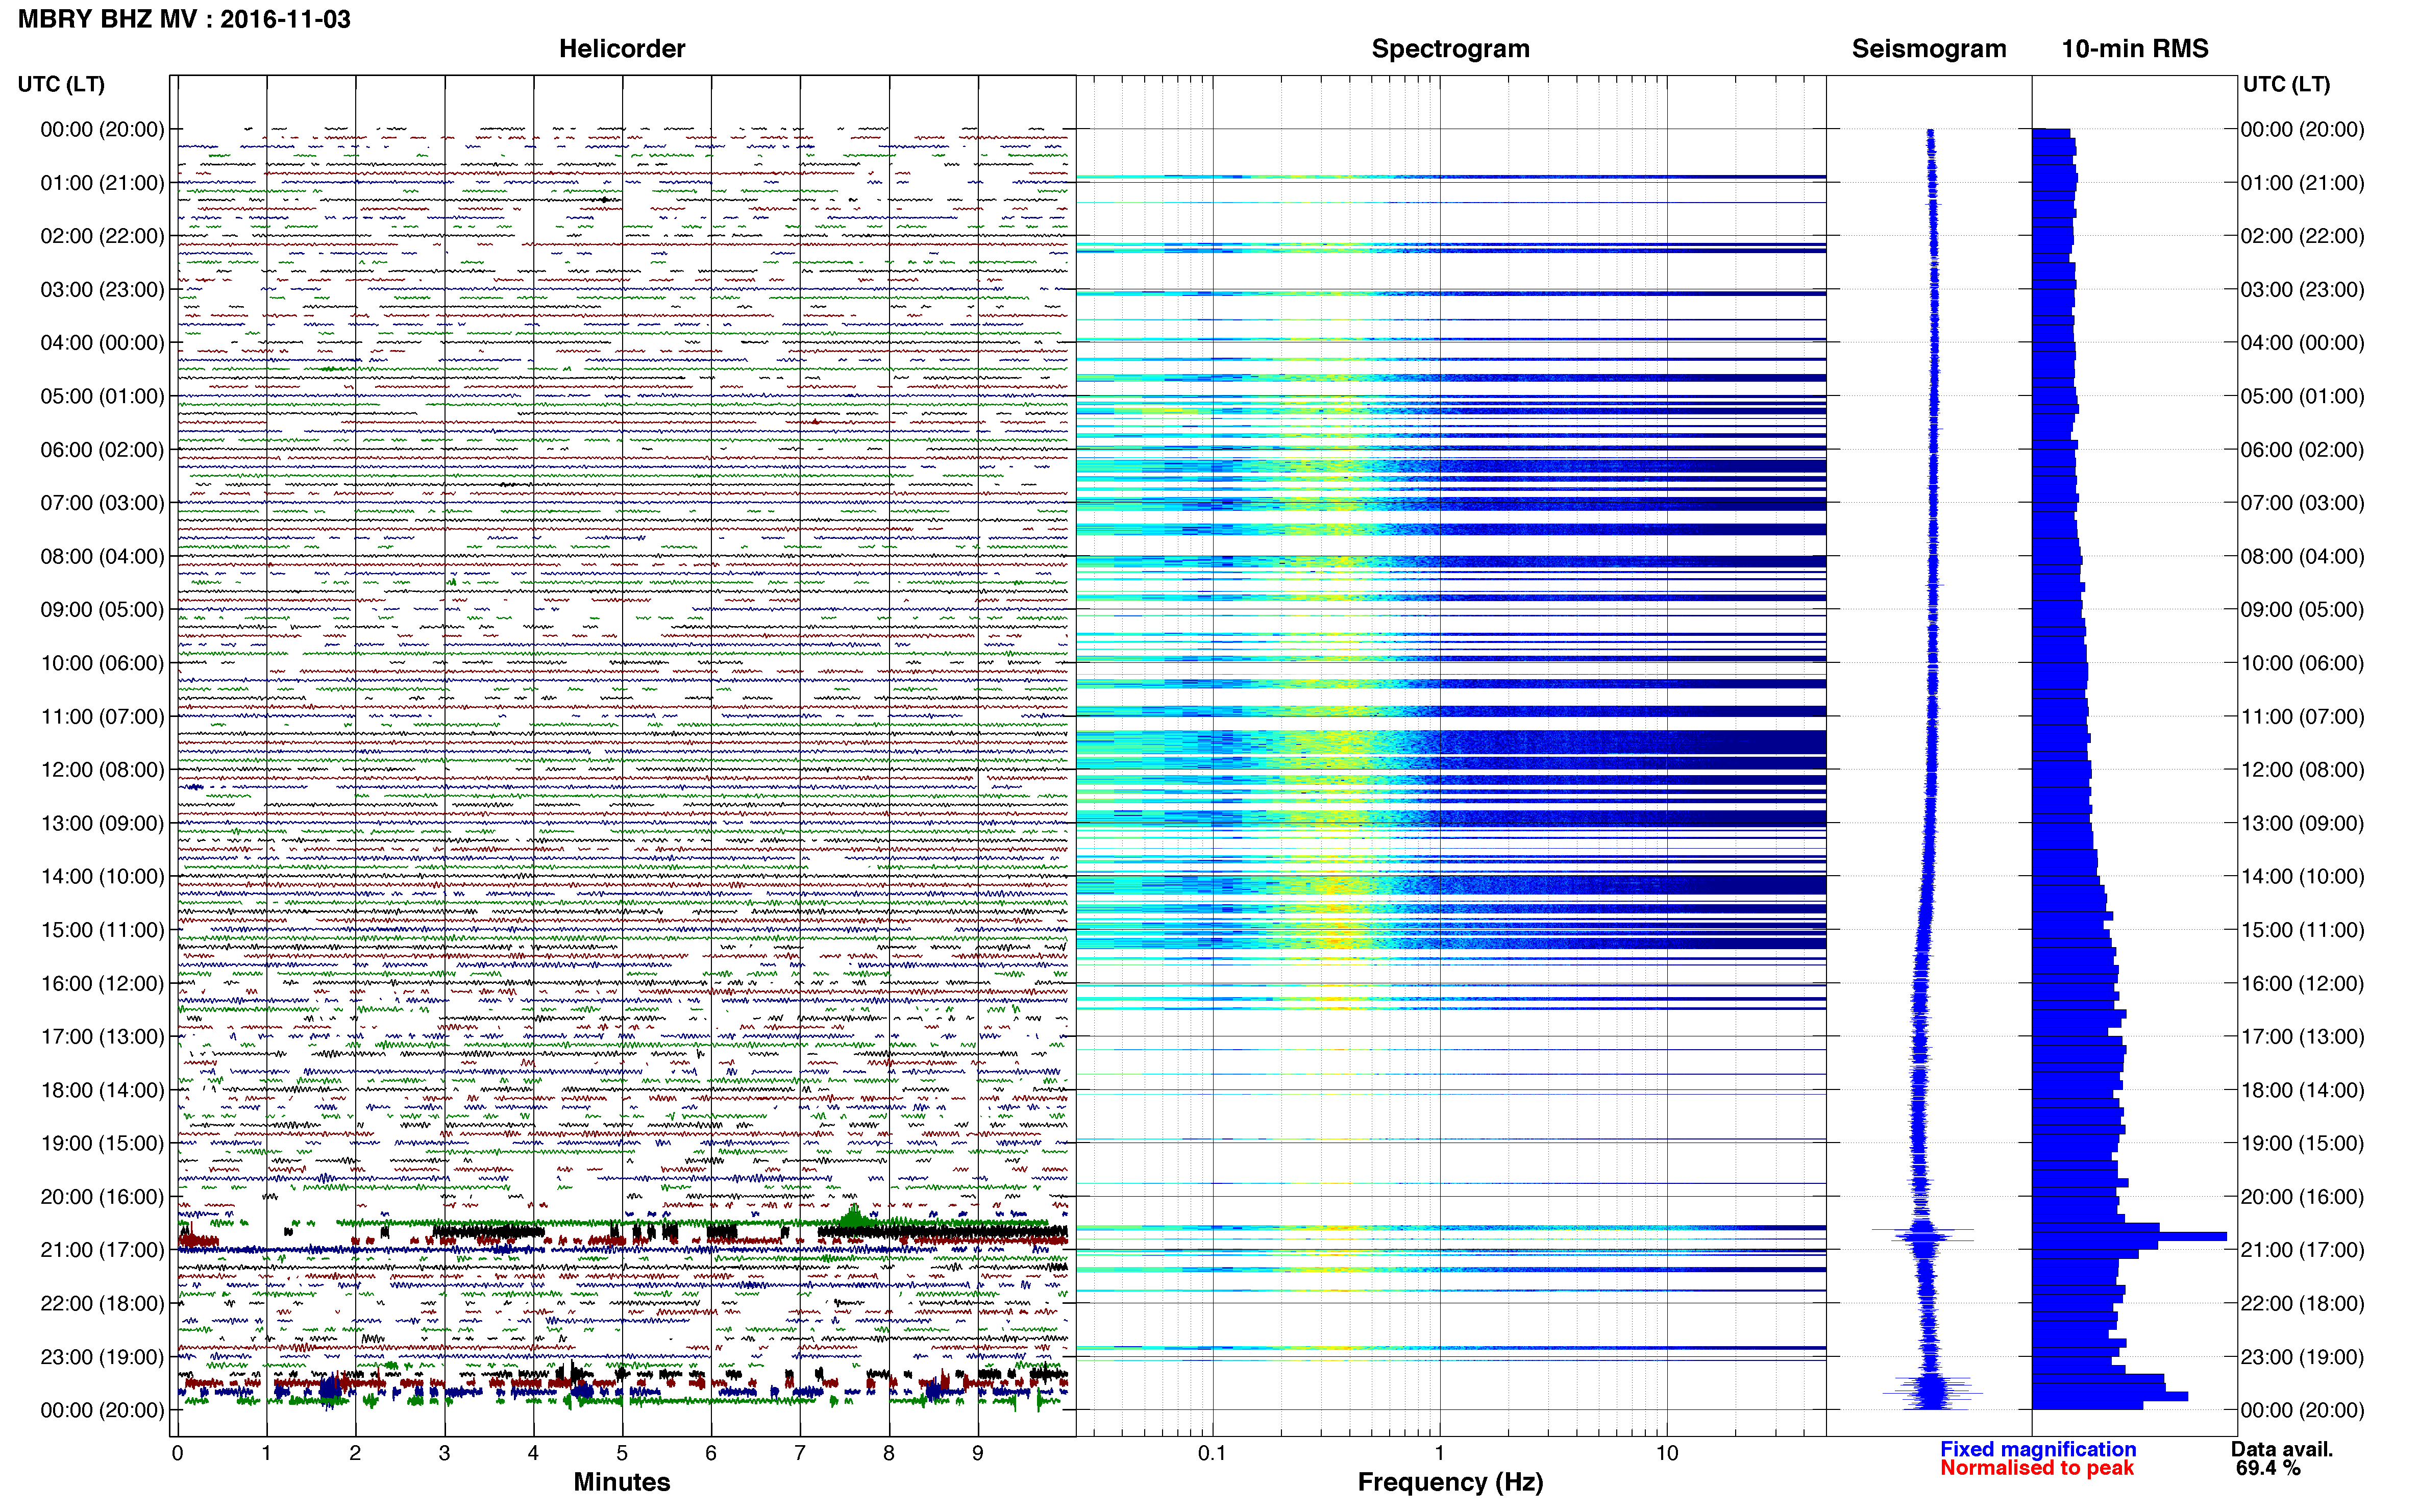Click minute tick label '0' under helicorder
Viewport: 2419px width, 1512px height.
click(x=177, y=1453)
